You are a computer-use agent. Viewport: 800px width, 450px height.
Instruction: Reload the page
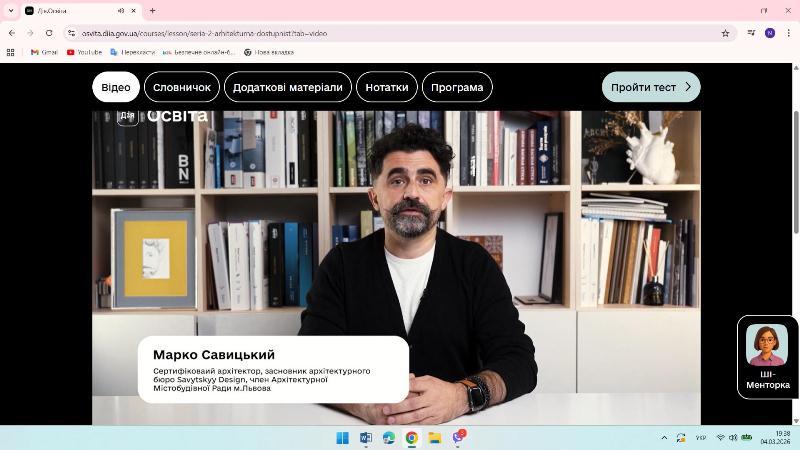point(49,33)
